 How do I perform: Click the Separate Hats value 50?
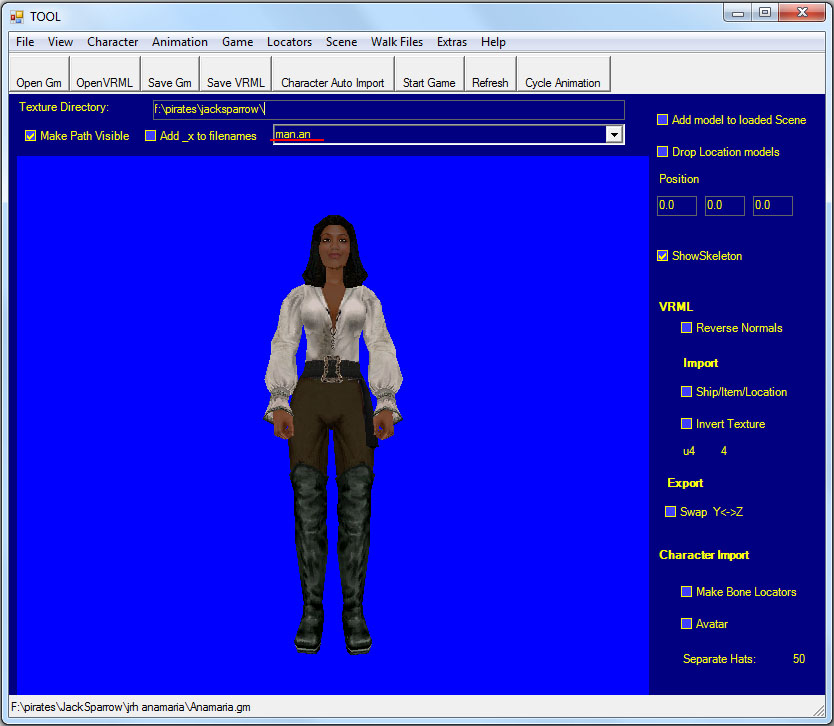799,659
